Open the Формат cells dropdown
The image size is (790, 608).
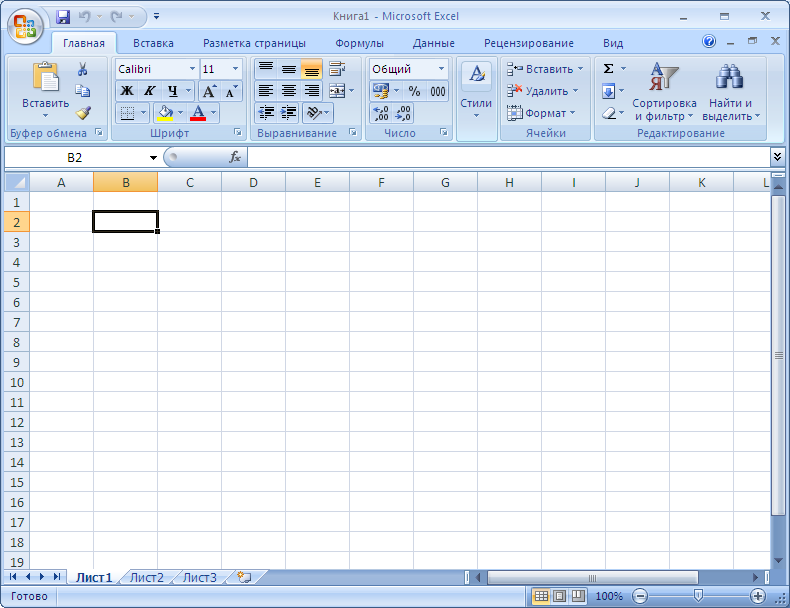point(541,113)
